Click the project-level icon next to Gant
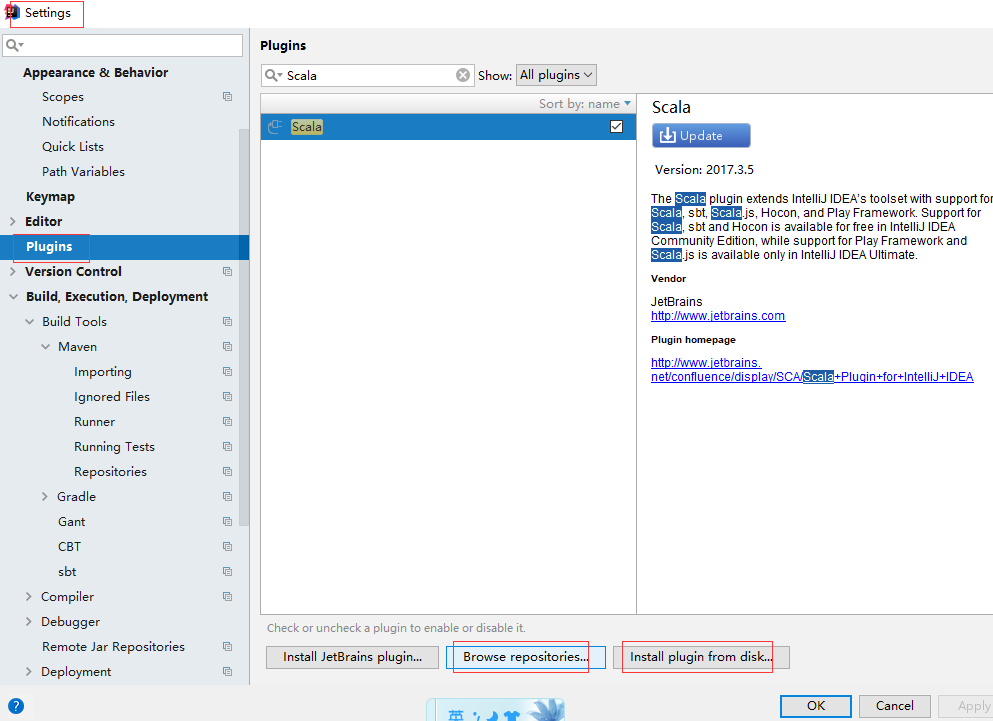The width and height of the screenshot is (993, 721). coord(227,521)
